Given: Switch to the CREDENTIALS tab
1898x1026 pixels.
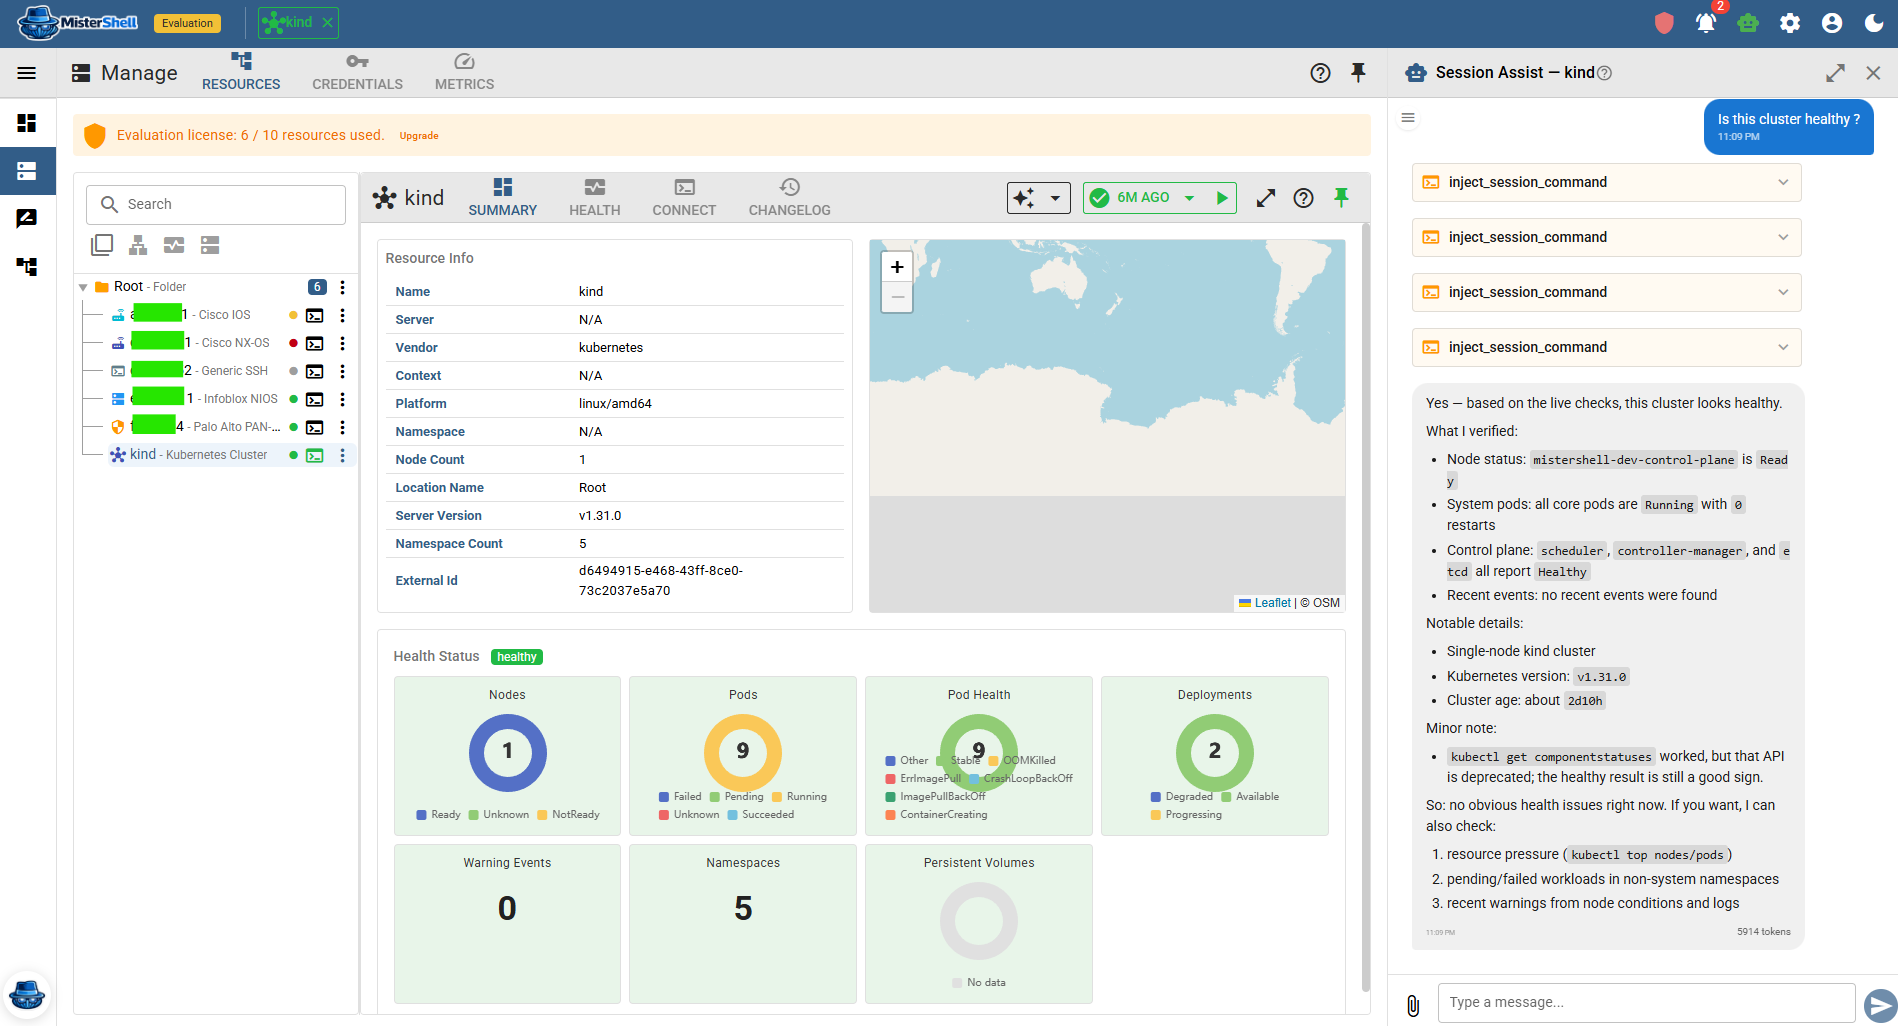Looking at the screenshot, I should 357,73.
